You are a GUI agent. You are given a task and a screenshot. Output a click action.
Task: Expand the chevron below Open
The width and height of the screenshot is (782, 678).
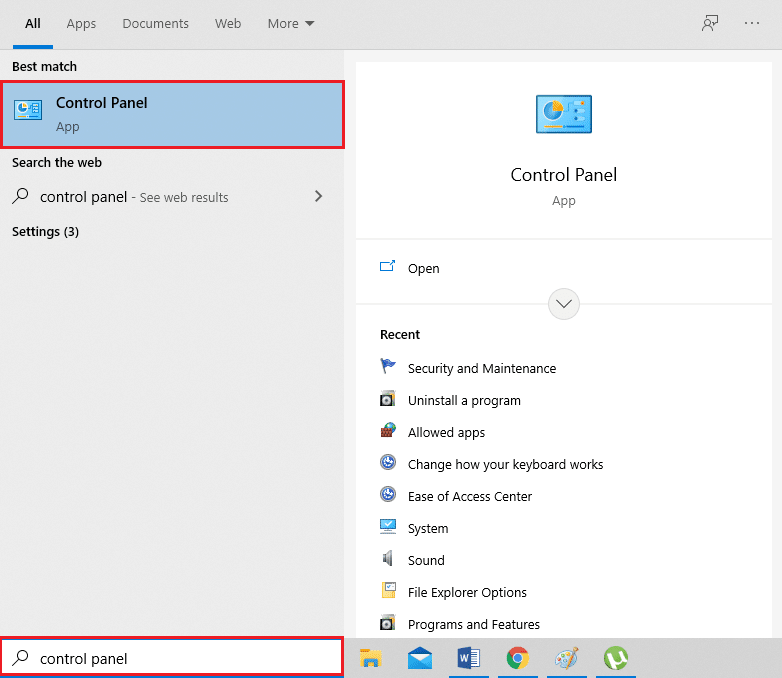(564, 303)
